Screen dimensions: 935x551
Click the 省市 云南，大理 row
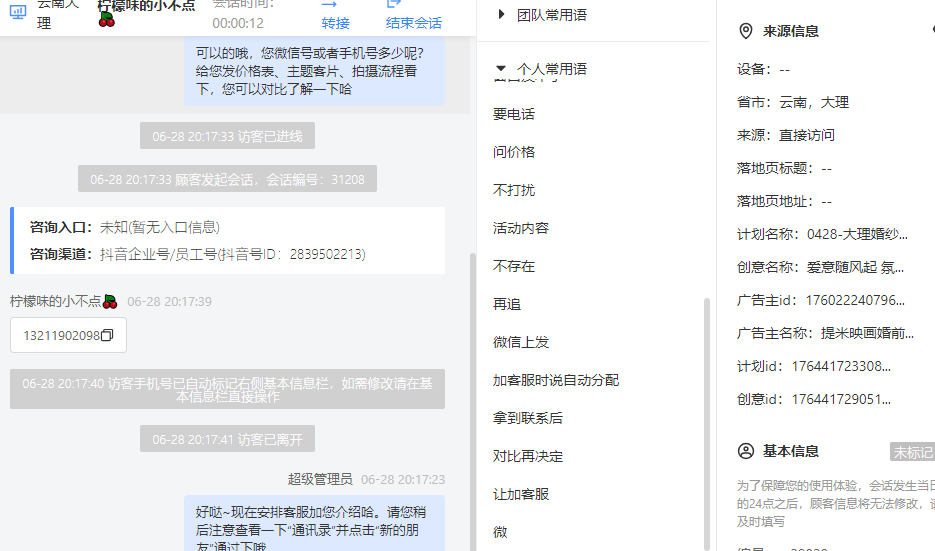792,102
